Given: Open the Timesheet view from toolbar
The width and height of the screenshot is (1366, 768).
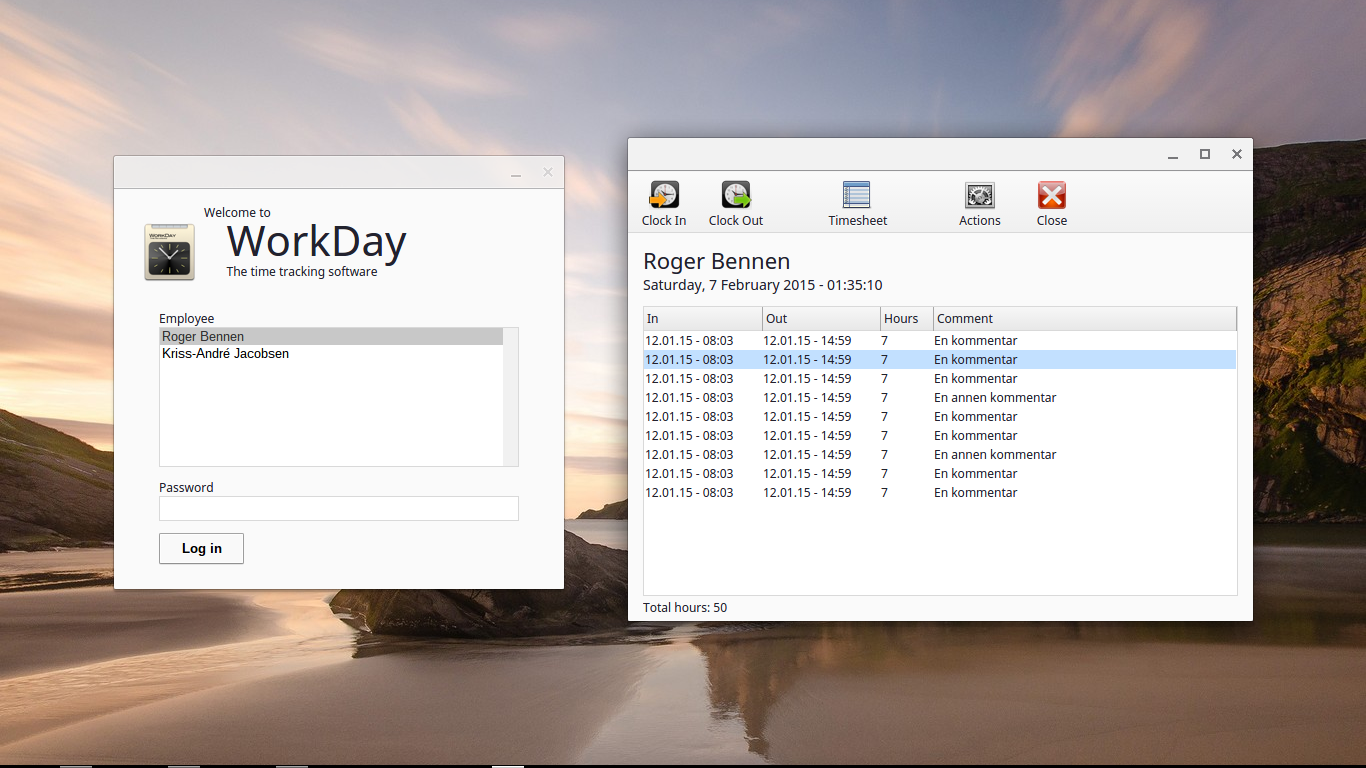Looking at the screenshot, I should coord(857,204).
